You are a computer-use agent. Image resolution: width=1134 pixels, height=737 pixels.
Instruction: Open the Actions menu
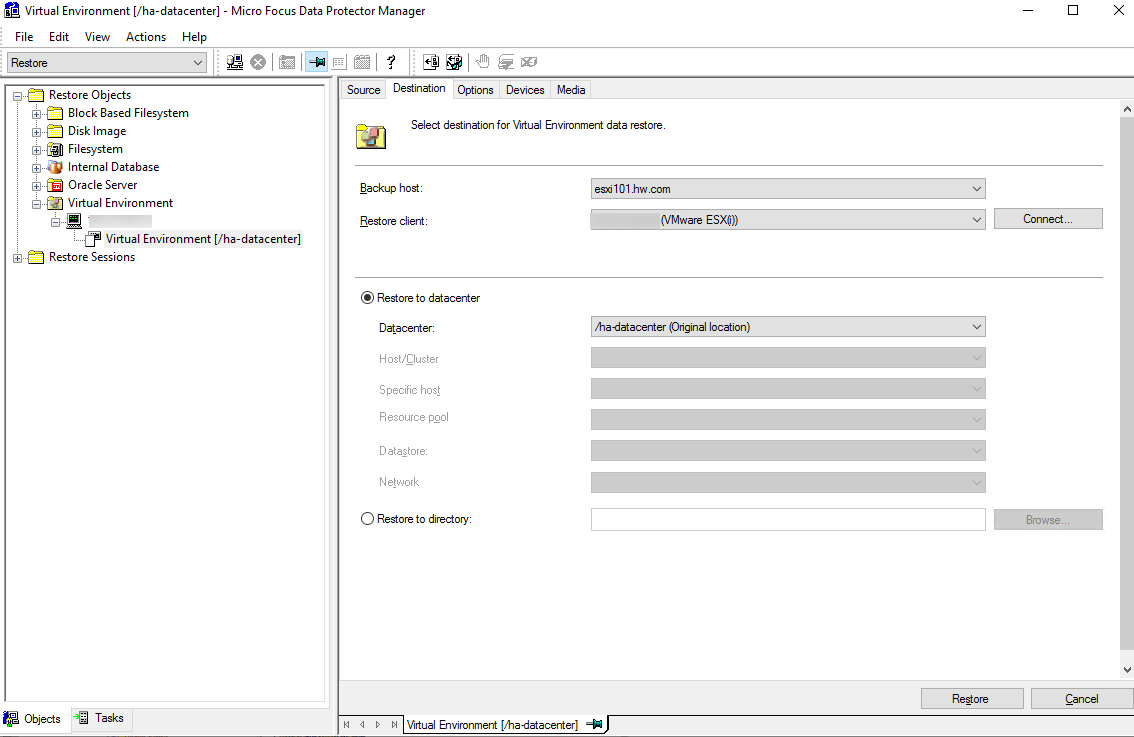[x=145, y=37]
